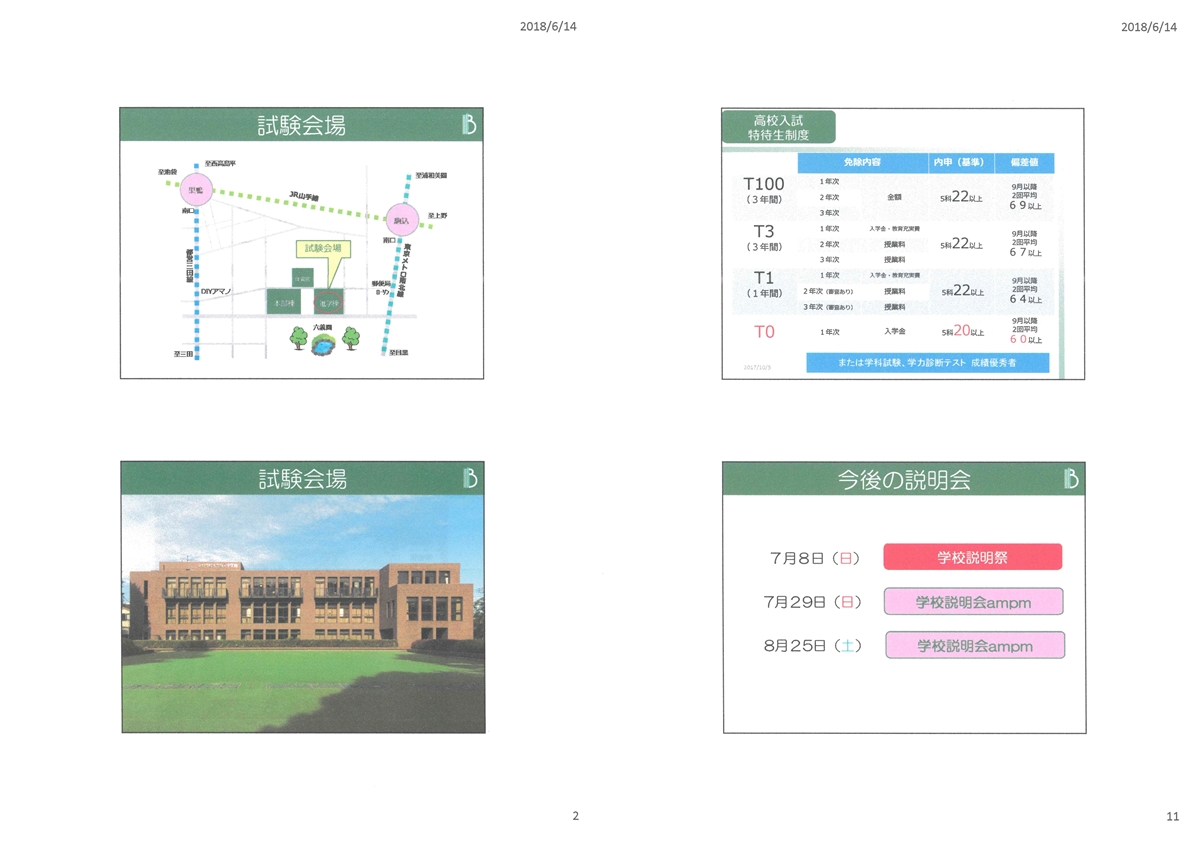Click the B logo on the 今後の説明会 slide
Image resolution: width=1200 pixels, height=849 pixels.
(x=1071, y=479)
